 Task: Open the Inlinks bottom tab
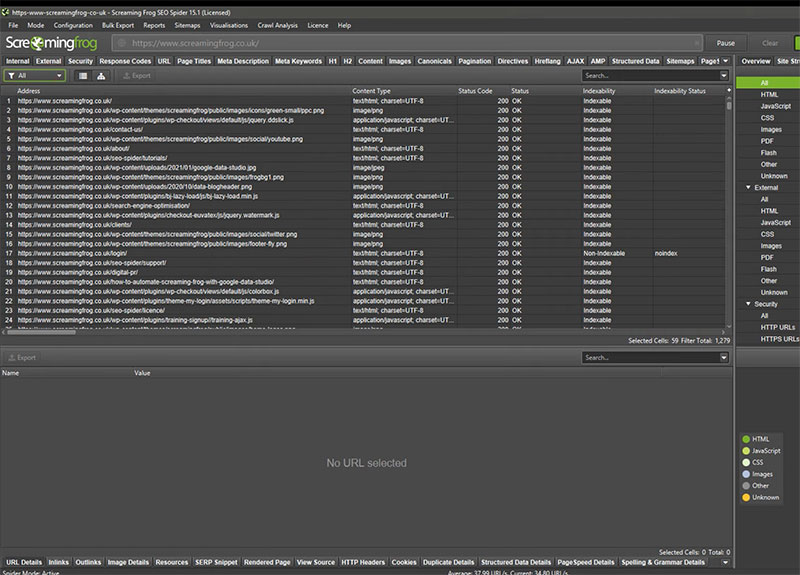[59, 562]
